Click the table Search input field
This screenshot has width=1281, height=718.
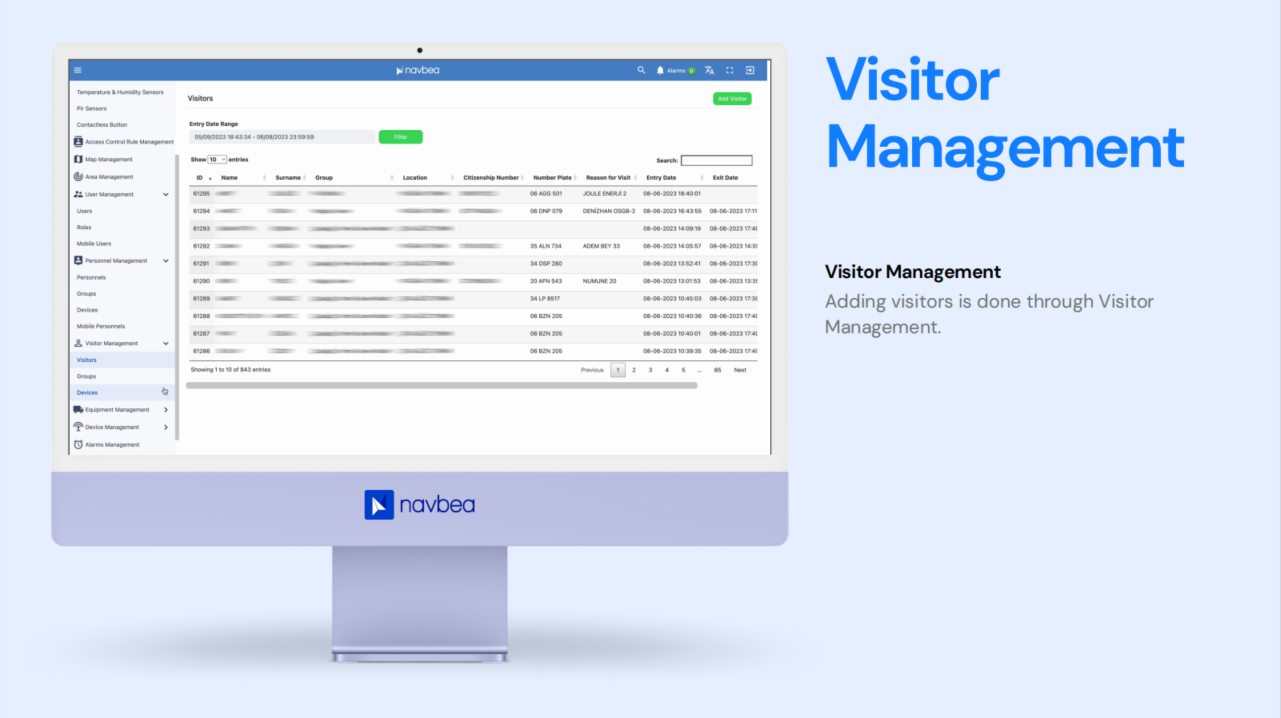[x=716, y=160]
